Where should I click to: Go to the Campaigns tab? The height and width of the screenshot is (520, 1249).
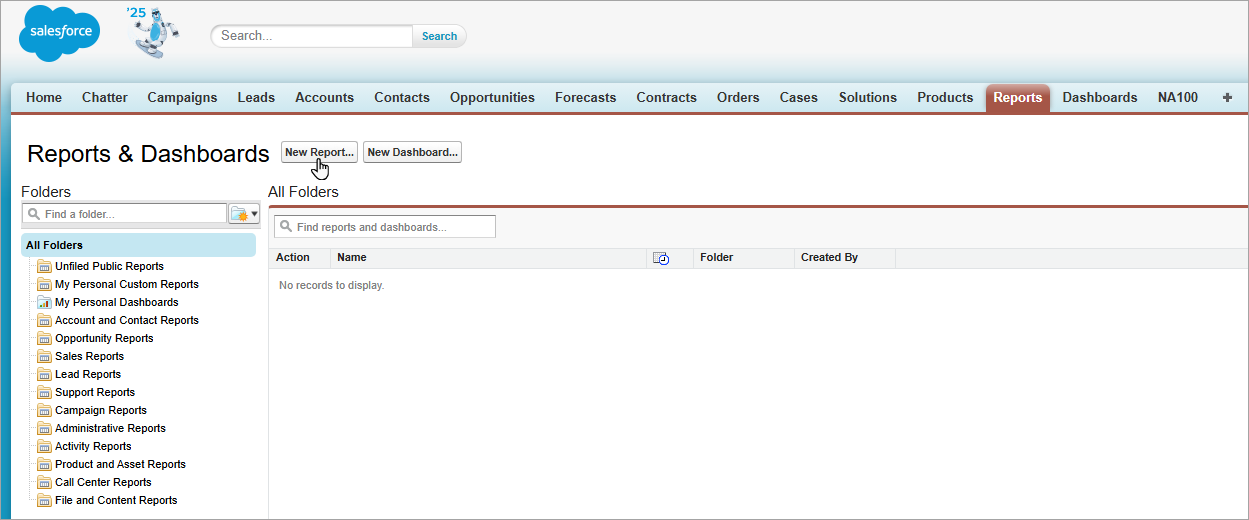point(182,98)
